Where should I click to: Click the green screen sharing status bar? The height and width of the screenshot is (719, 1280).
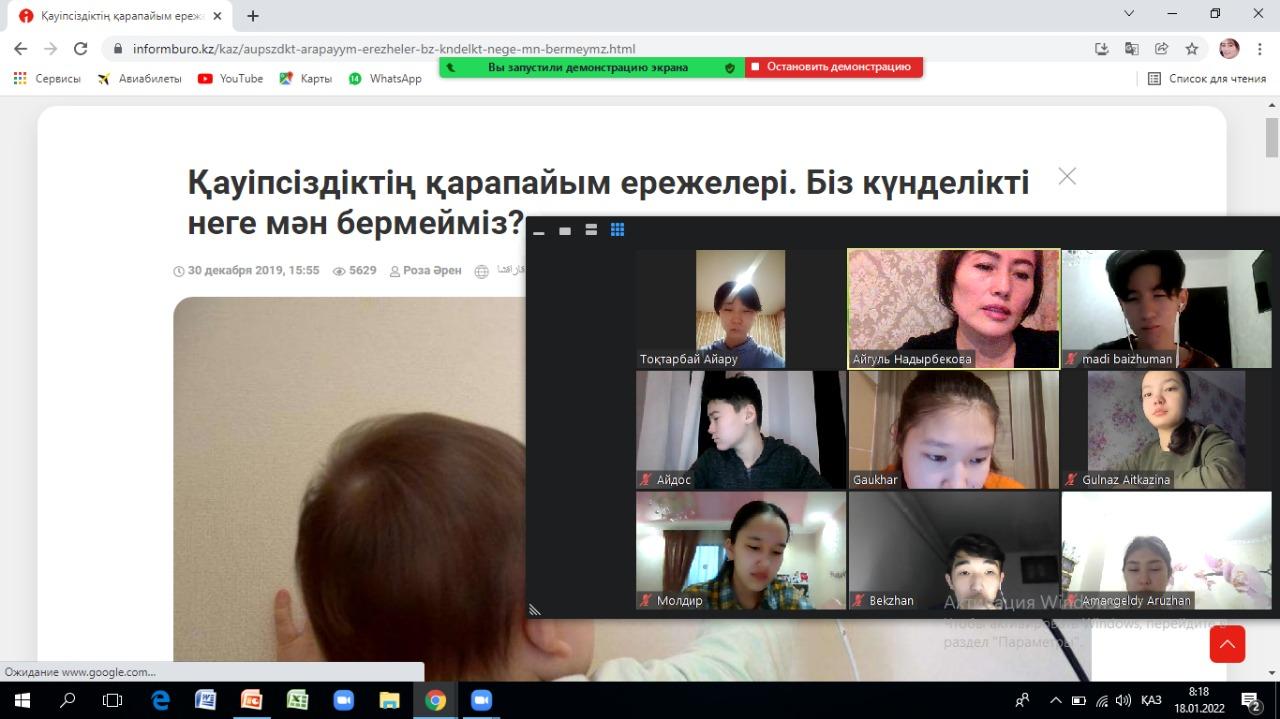coord(590,67)
